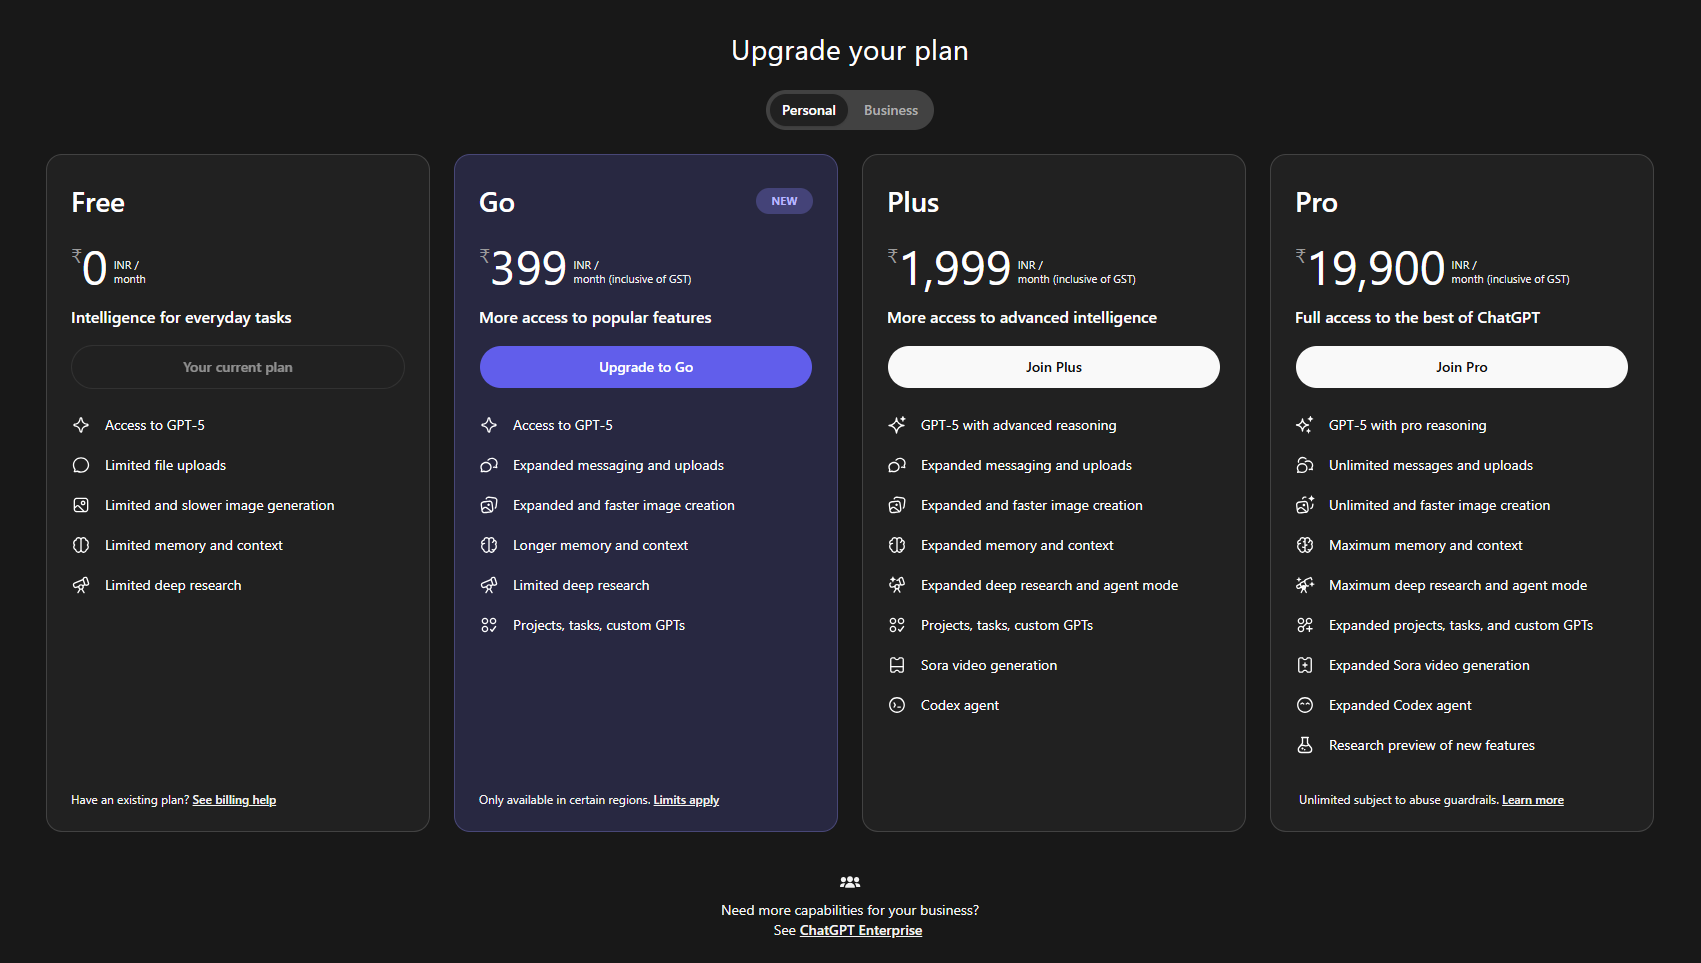Click the Expanded Codex agent icon in Pro
The width and height of the screenshot is (1701, 963).
[1305, 705]
